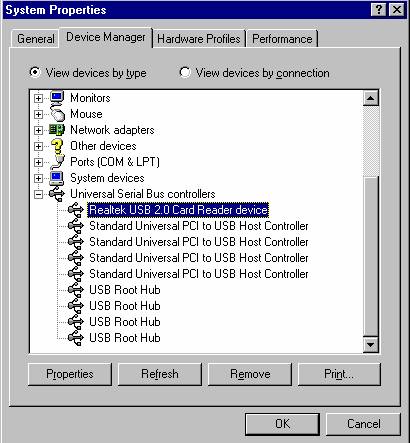The width and height of the screenshot is (410, 443).
Task: Click the Mouse device icon
Action: pyautogui.click(x=57, y=114)
